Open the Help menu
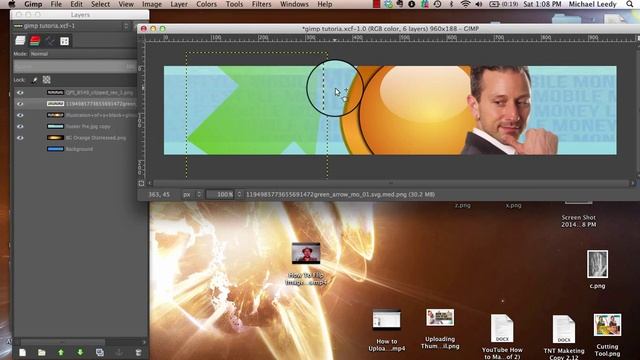The image size is (640, 360). click(325, 4)
